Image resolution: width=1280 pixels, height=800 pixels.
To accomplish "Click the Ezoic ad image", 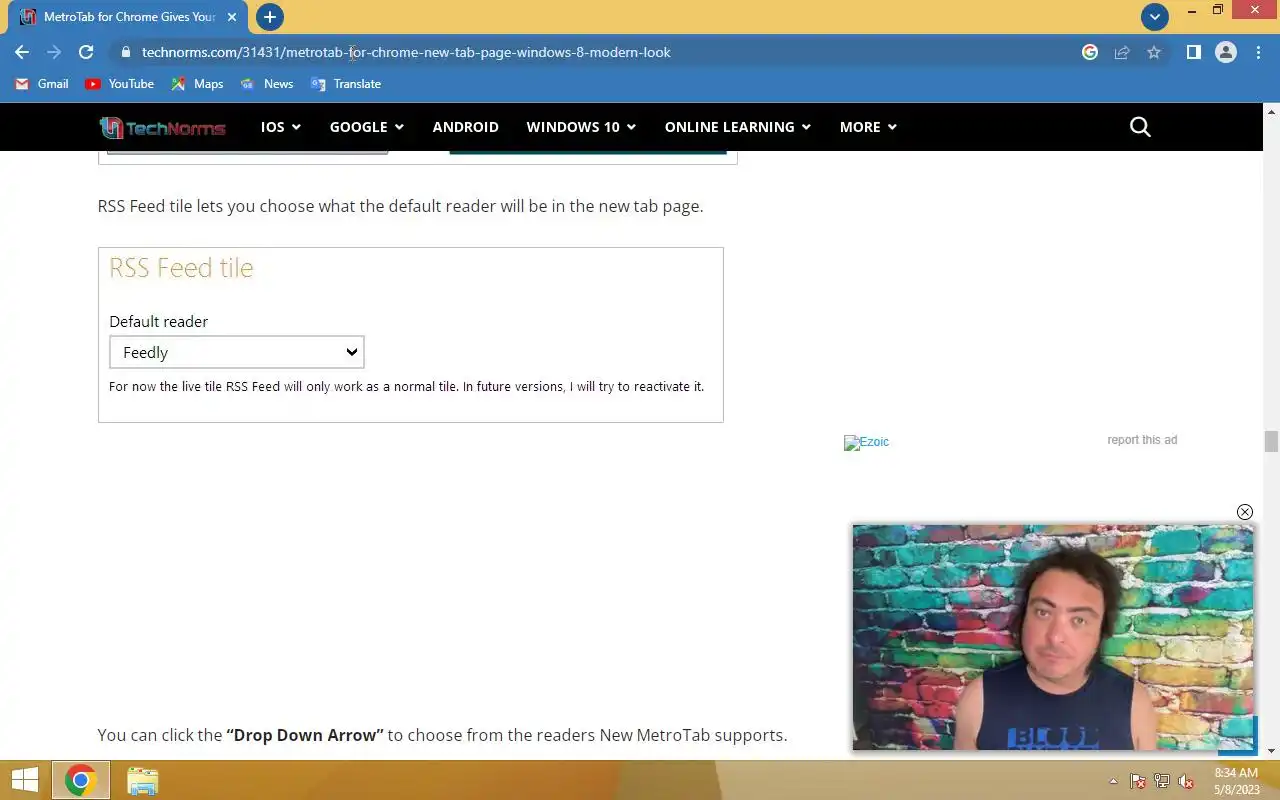I will point(866,442).
